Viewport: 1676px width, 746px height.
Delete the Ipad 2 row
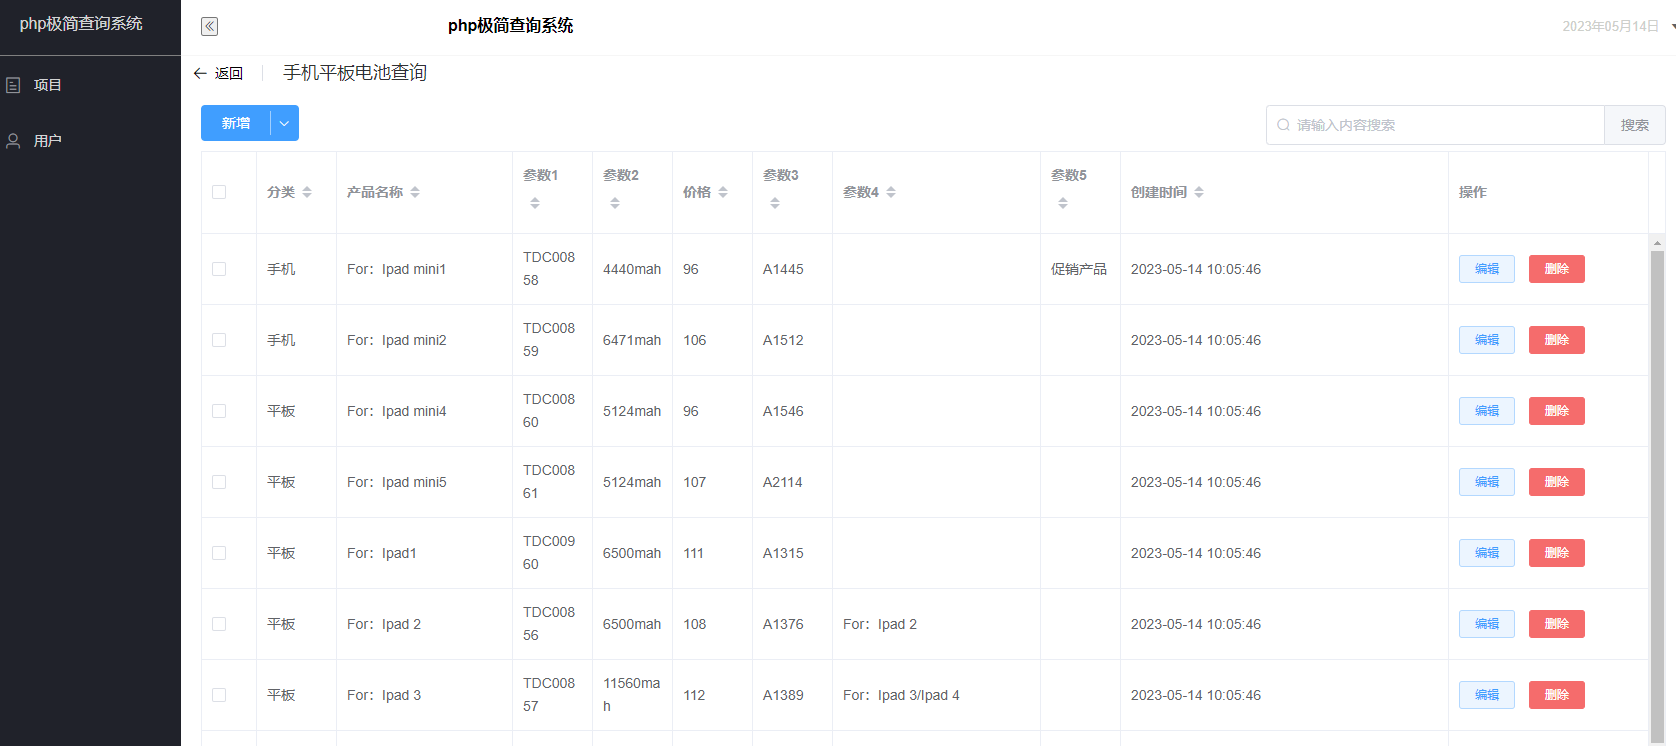[1557, 624]
